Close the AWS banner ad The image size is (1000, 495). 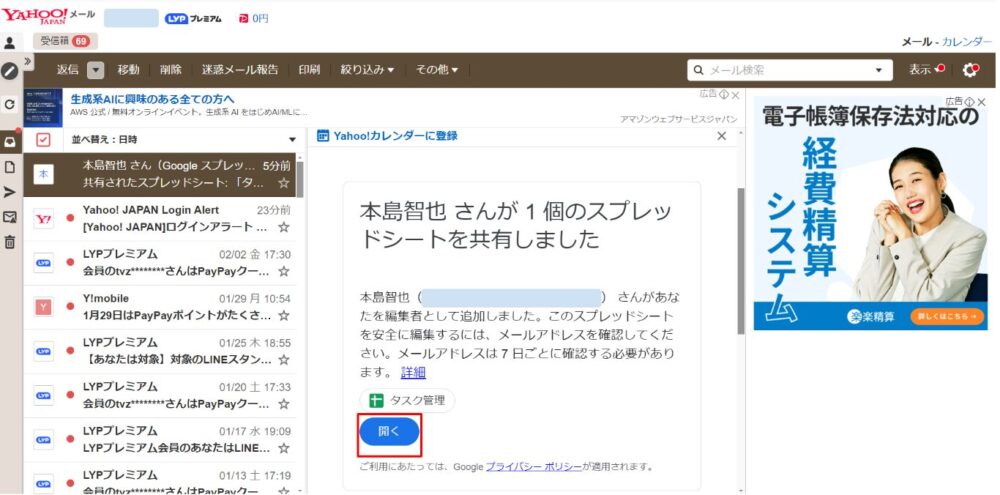click(735, 94)
